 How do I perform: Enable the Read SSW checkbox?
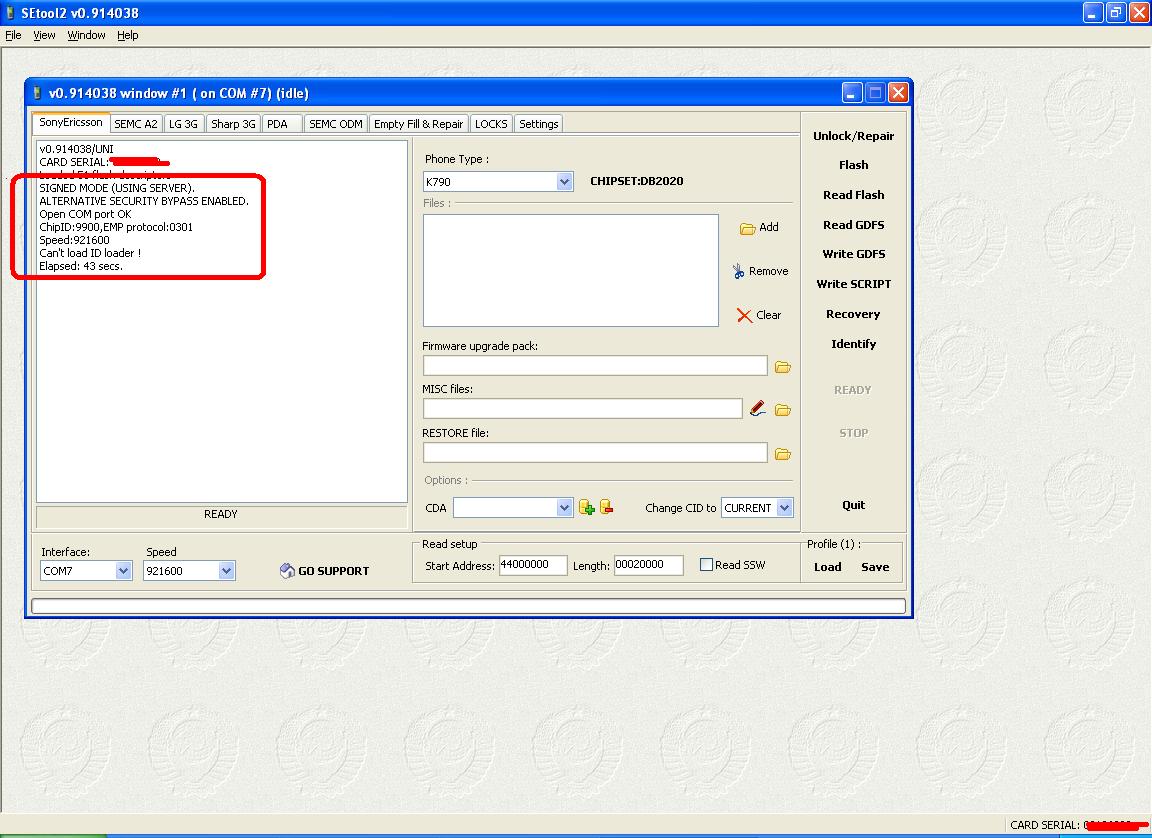[706, 565]
